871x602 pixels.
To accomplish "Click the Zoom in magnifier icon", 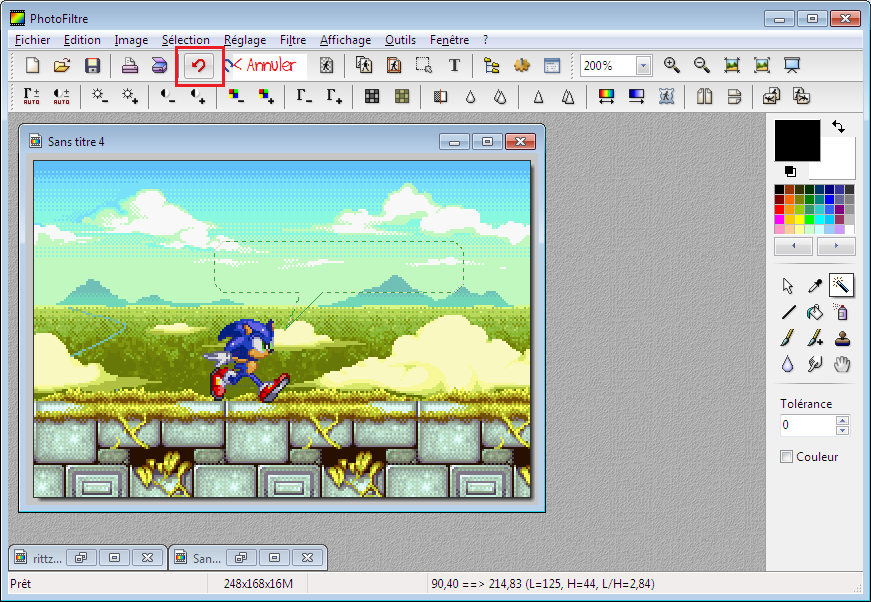I will point(672,66).
